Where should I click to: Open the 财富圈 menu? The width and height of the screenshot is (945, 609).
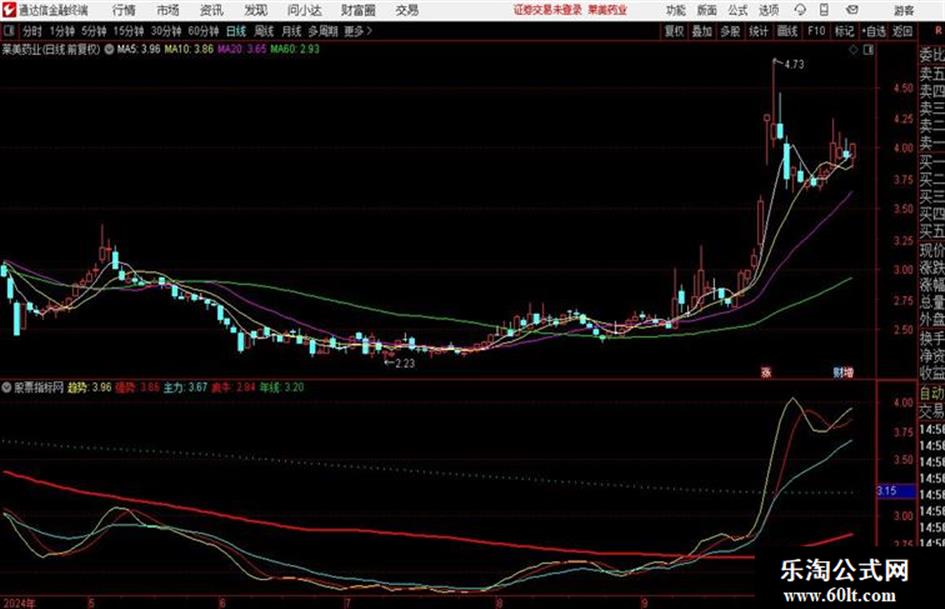pyautogui.click(x=358, y=10)
